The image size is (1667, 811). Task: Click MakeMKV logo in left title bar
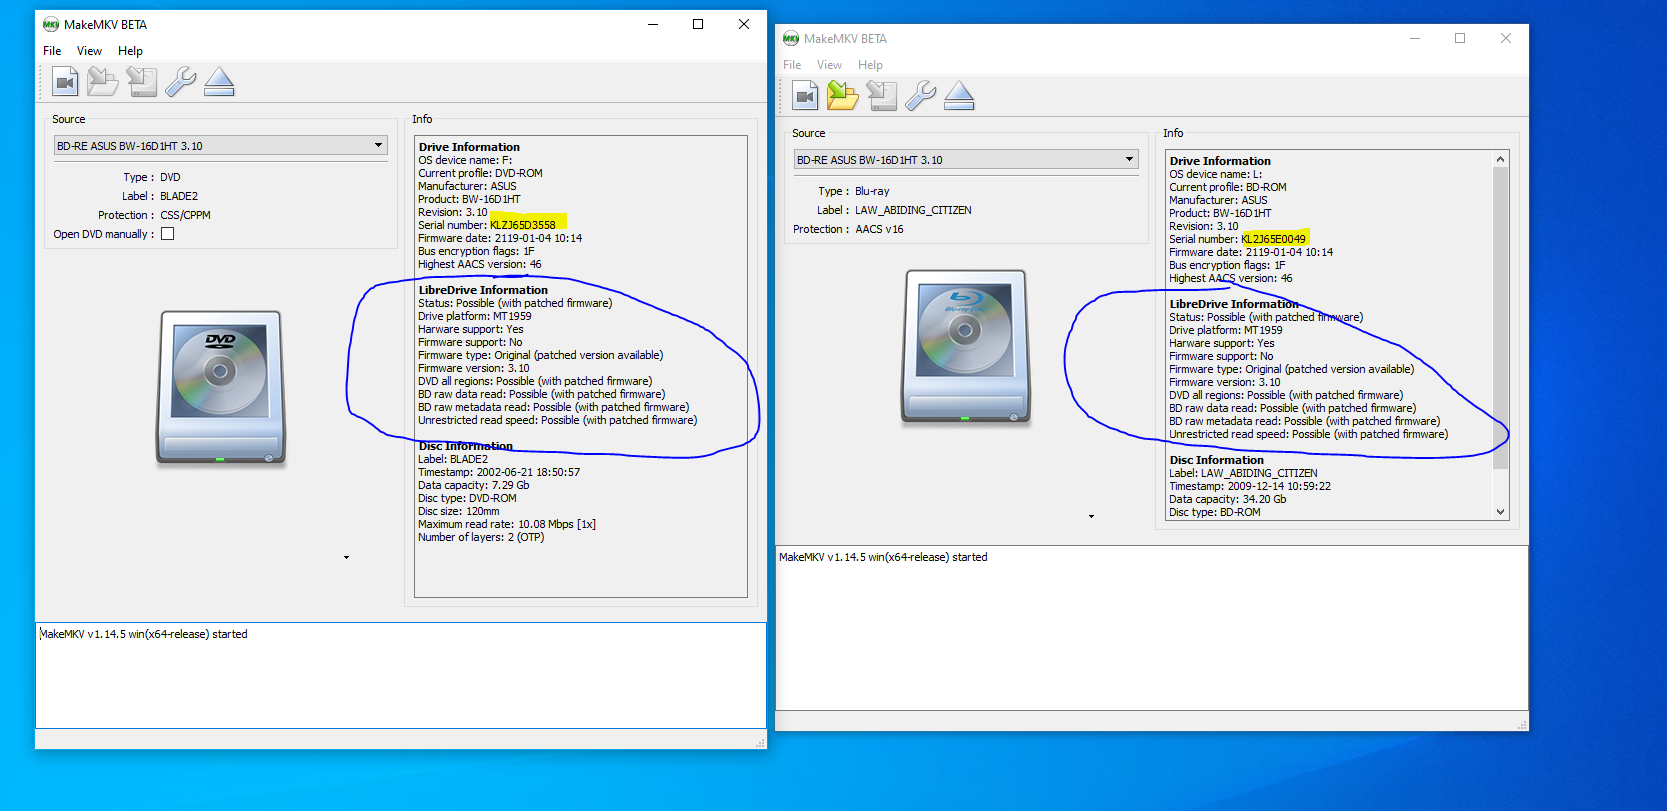[x=51, y=25]
